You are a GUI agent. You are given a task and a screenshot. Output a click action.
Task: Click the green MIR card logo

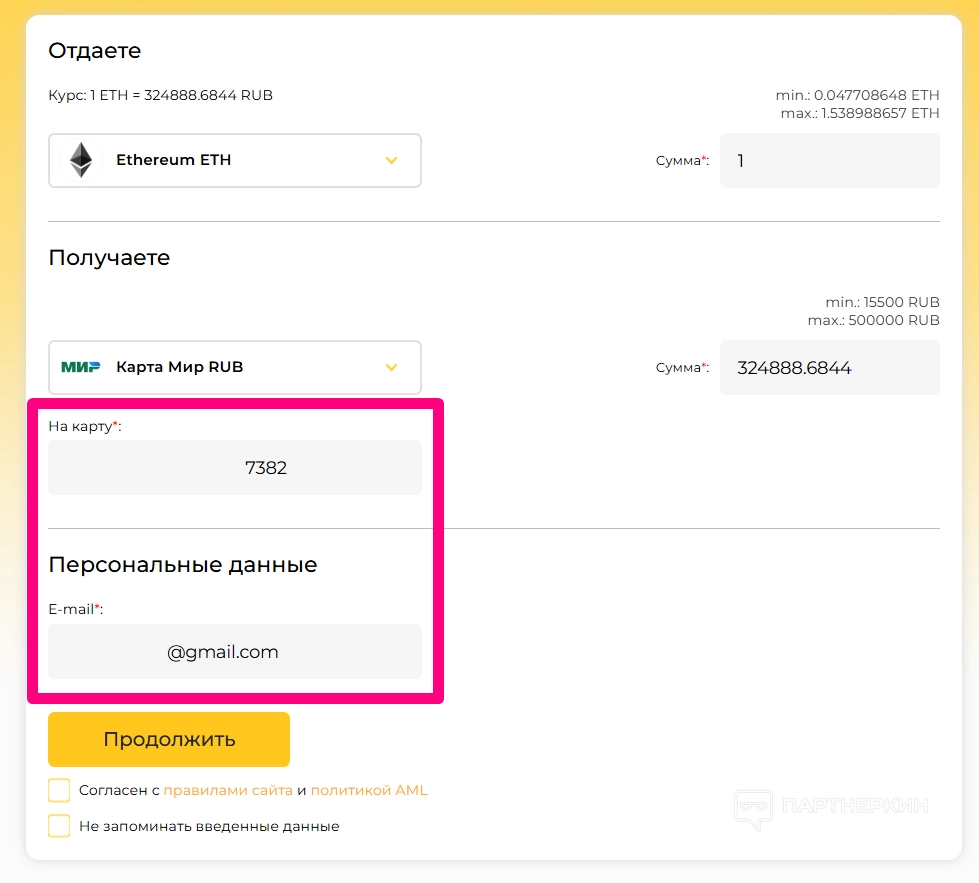81,367
